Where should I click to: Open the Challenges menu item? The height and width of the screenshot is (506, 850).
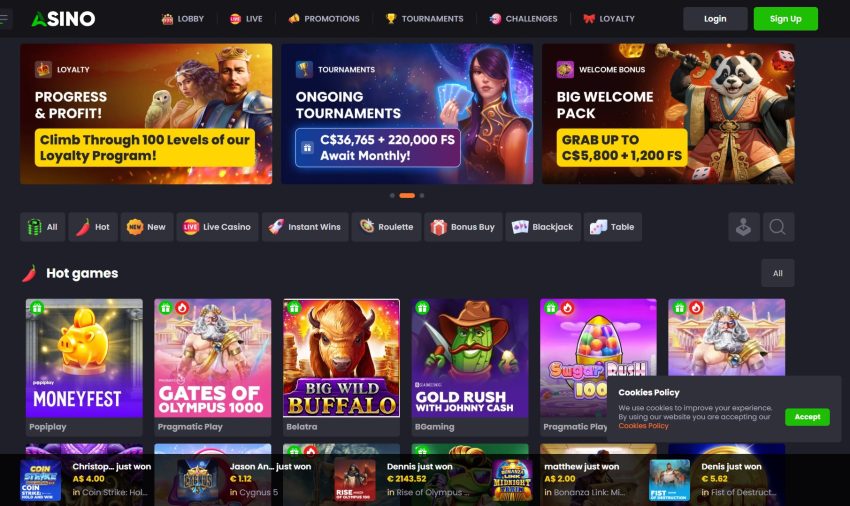coord(523,18)
